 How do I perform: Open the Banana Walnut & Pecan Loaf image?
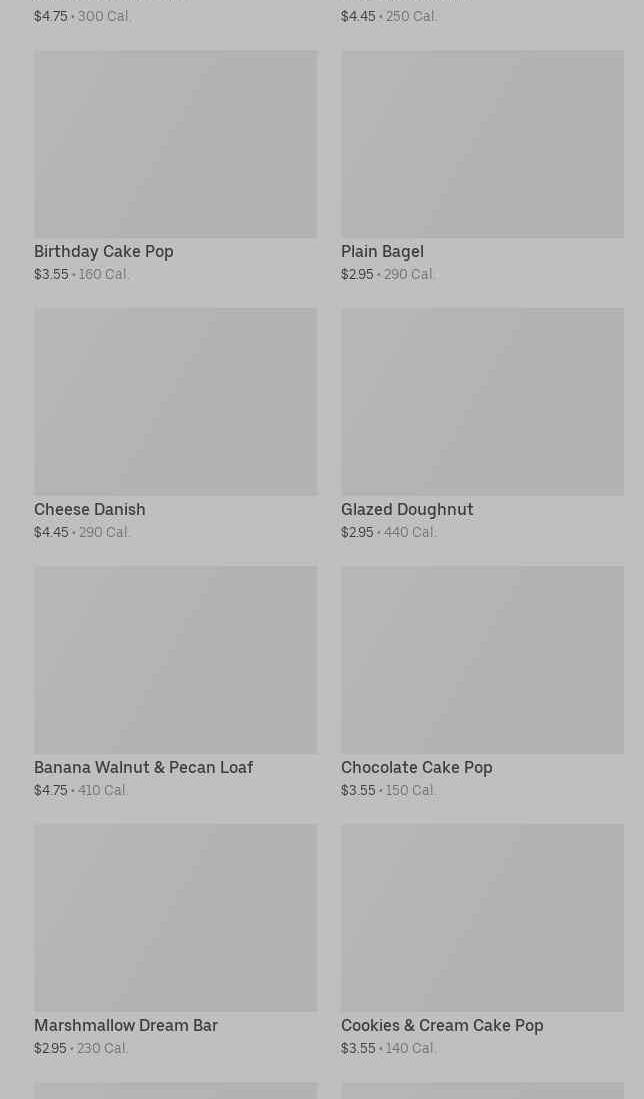click(175, 659)
